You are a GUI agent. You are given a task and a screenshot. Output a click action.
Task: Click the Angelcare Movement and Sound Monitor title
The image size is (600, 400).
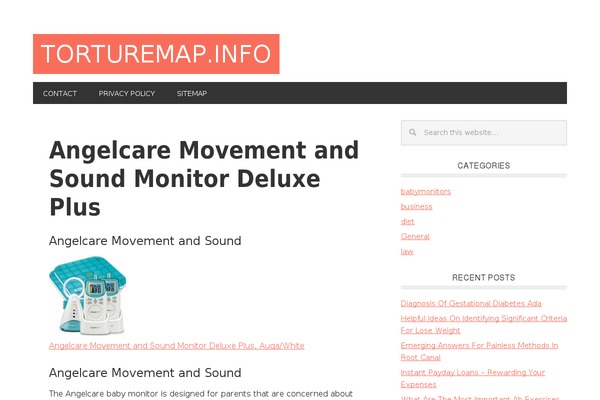coord(204,179)
